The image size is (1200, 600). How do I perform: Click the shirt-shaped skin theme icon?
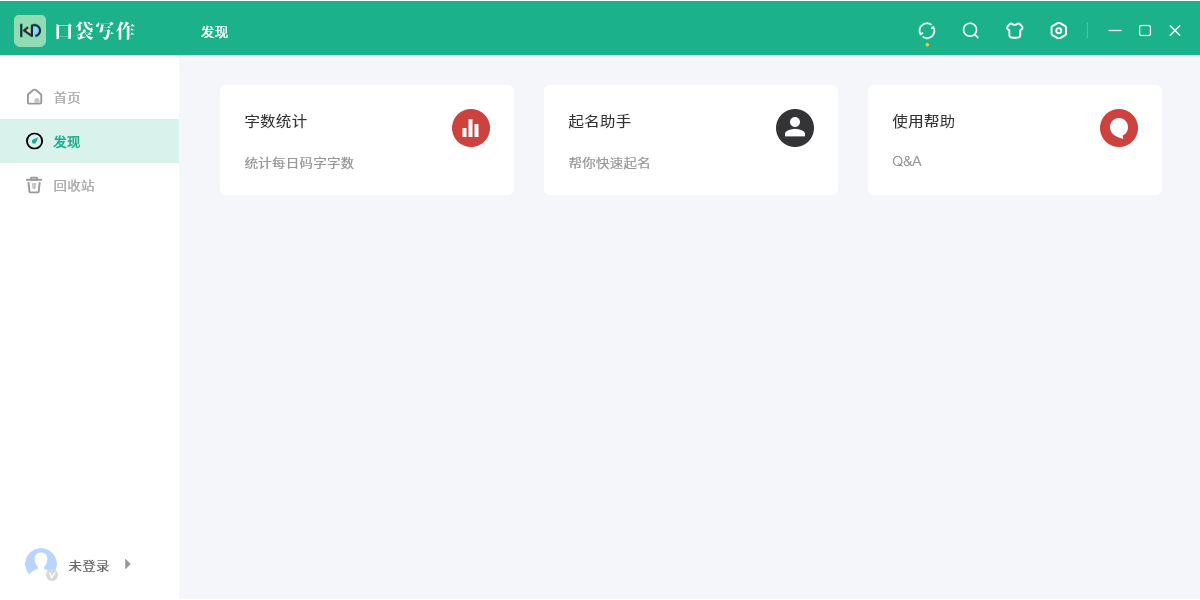tap(1015, 31)
